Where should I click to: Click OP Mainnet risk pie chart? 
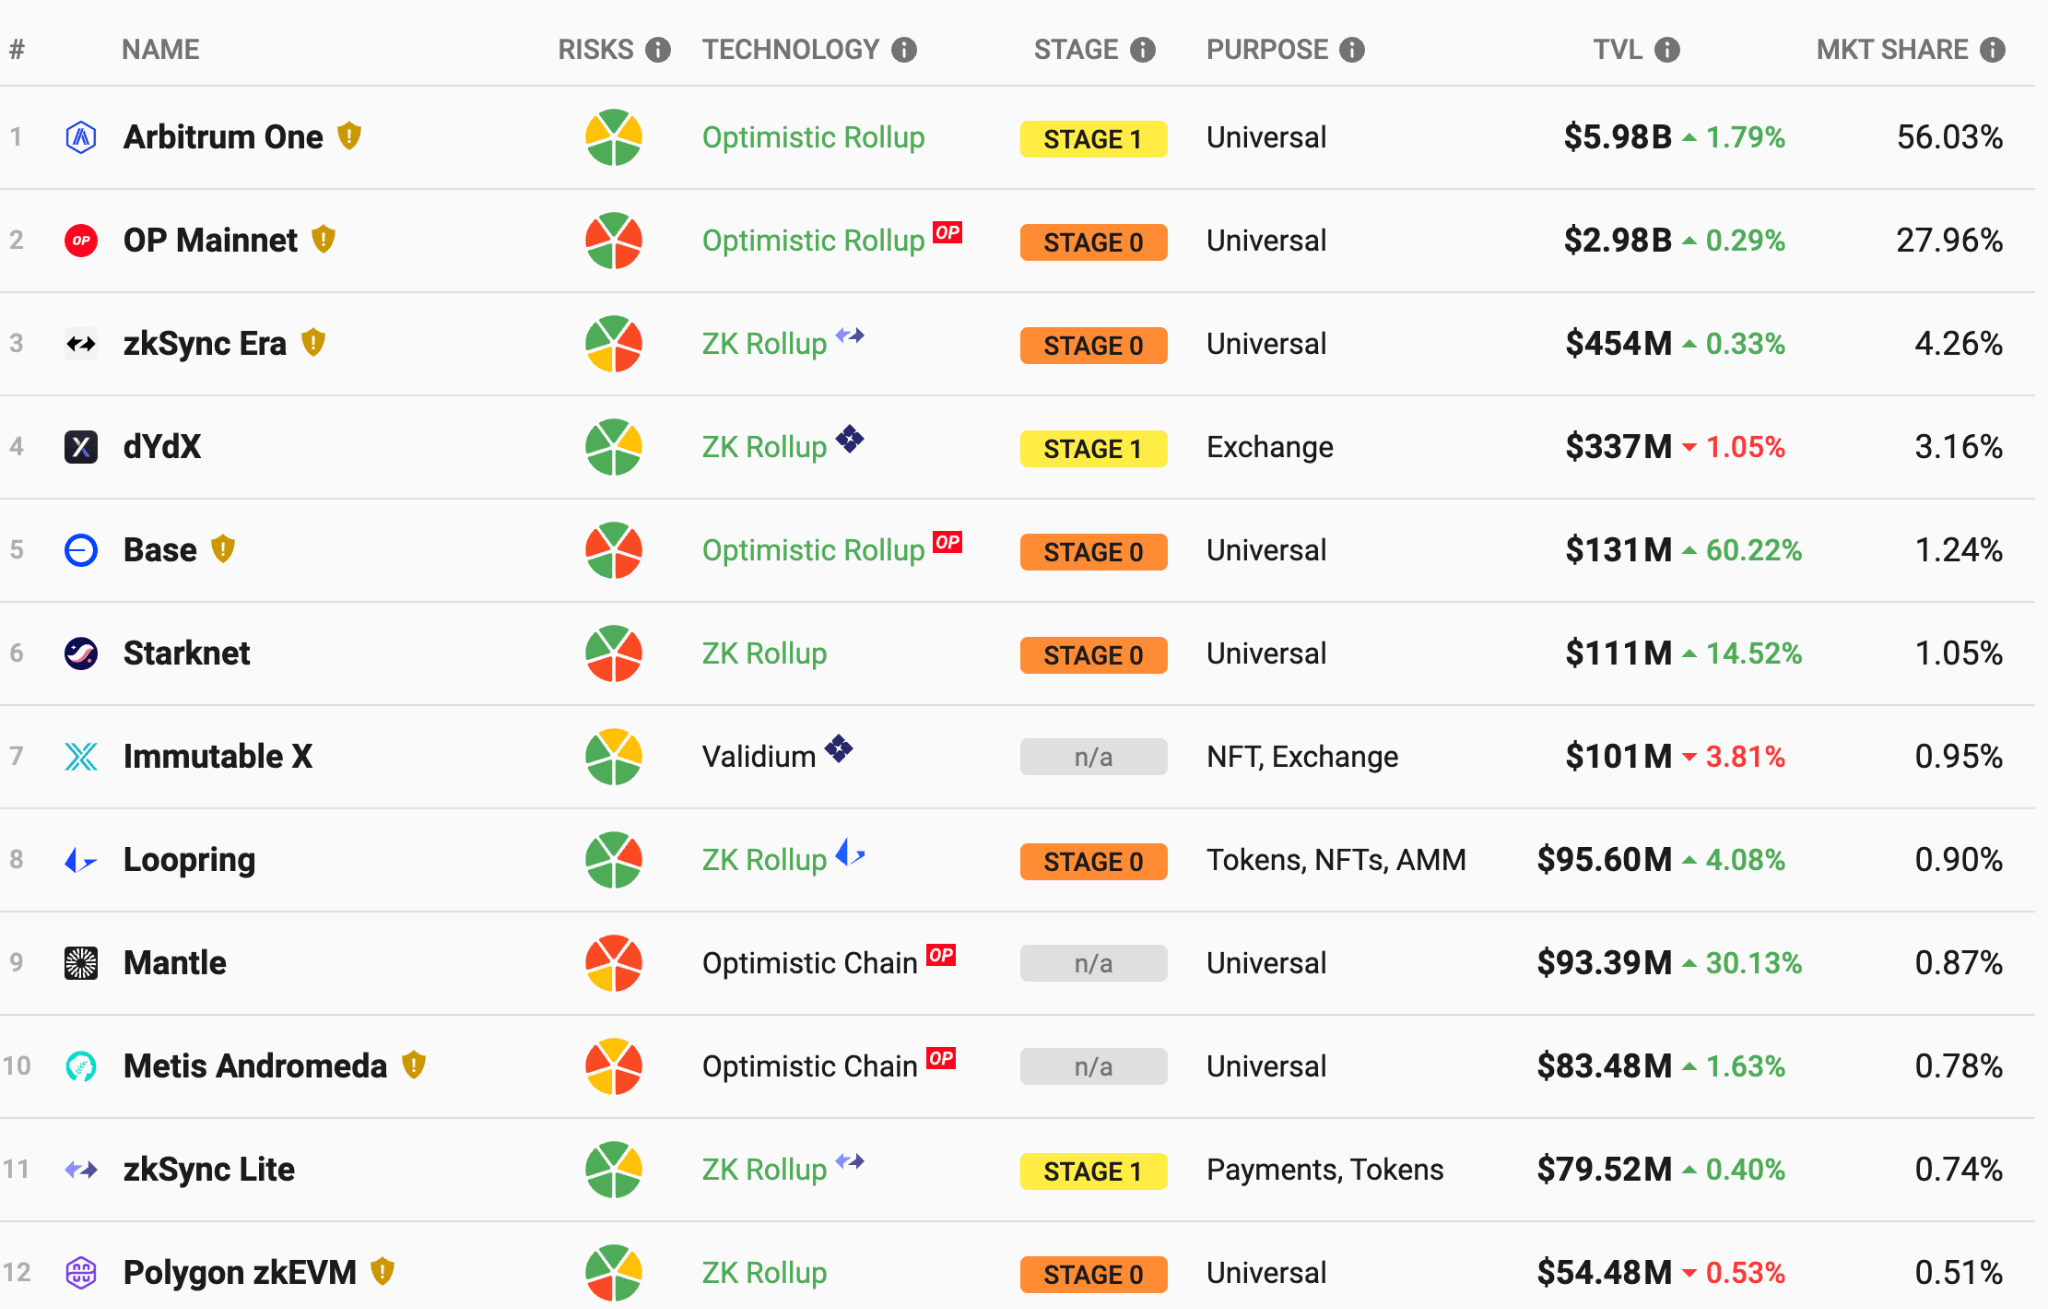pyautogui.click(x=613, y=240)
